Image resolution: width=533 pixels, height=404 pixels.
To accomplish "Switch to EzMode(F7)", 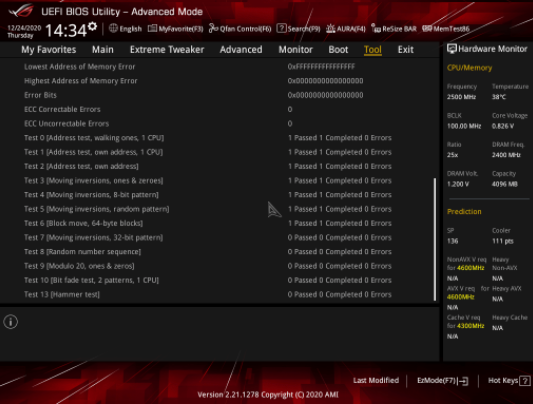I will coord(442,381).
